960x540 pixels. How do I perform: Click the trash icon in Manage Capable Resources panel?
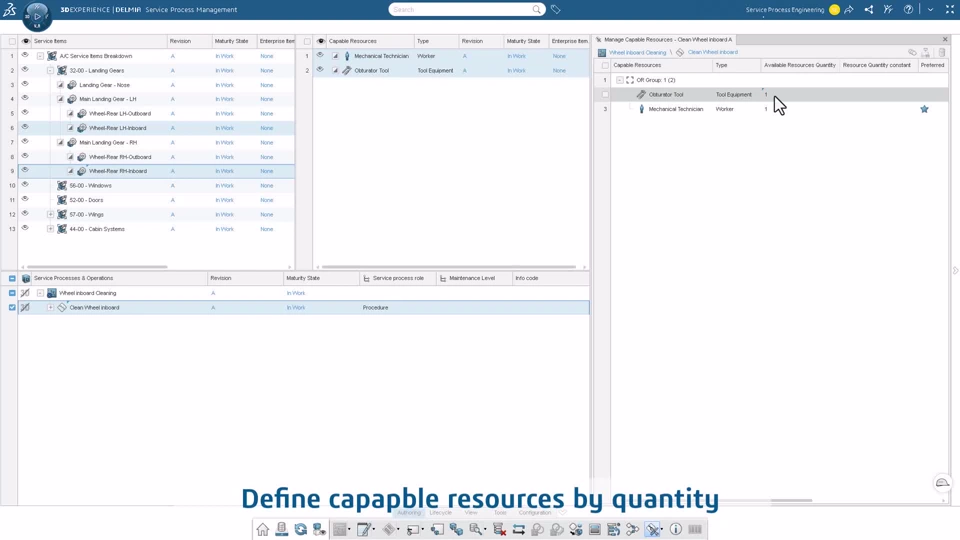coord(942,52)
